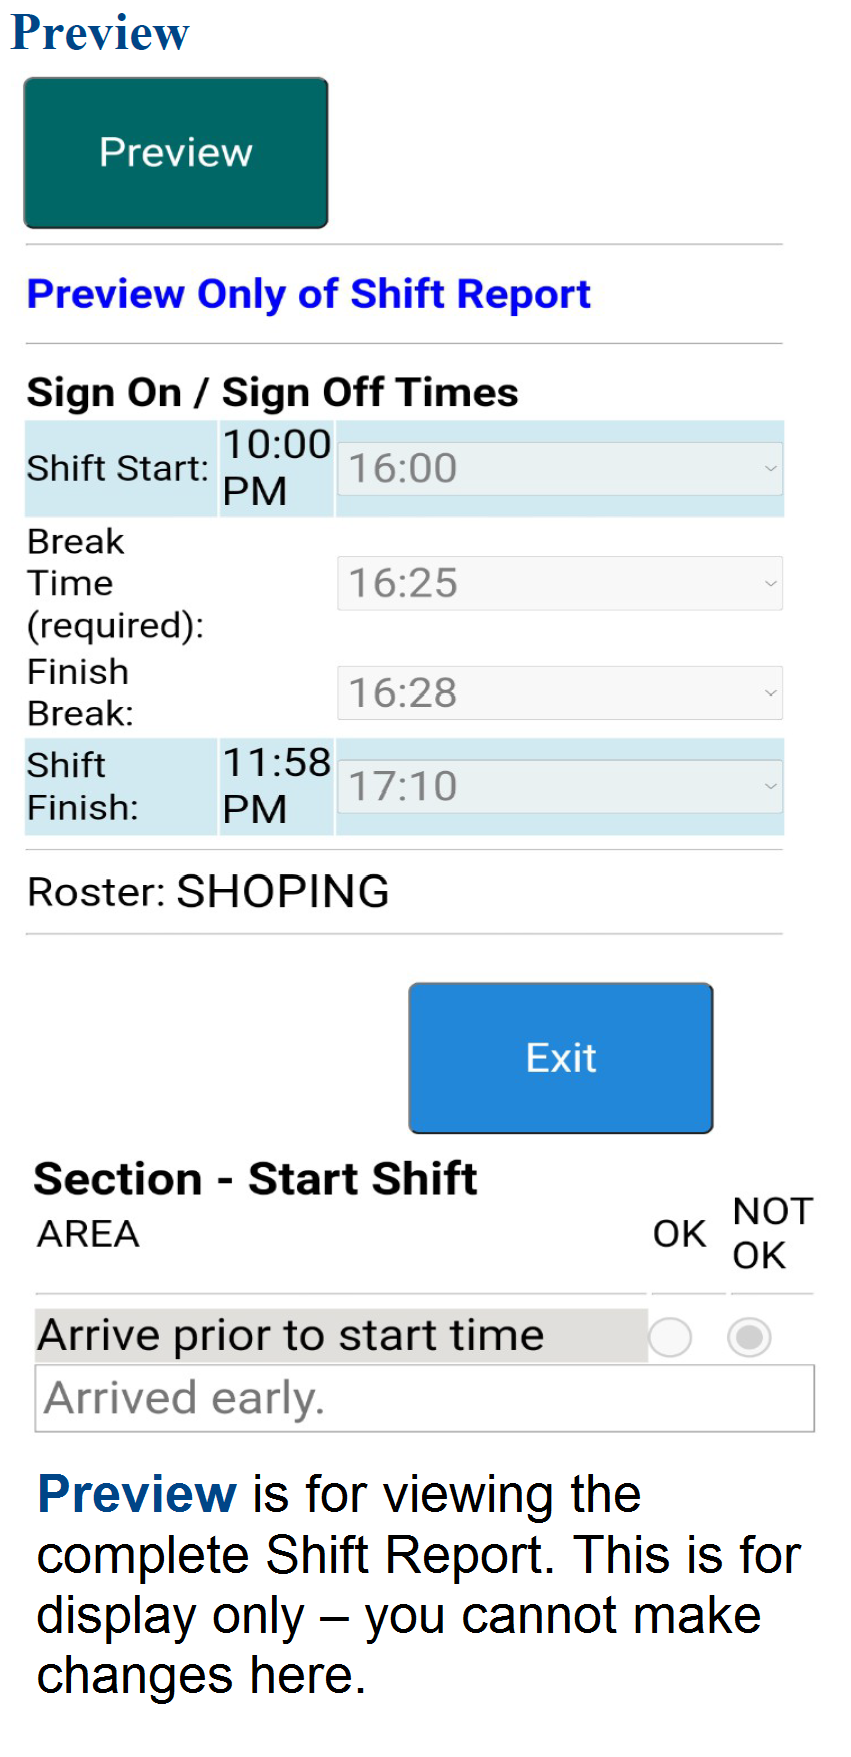Expand the Shift Finish 17:10 dropdown
The height and width of the screenshot is (1757, 851).
click(x=559, y=787)
